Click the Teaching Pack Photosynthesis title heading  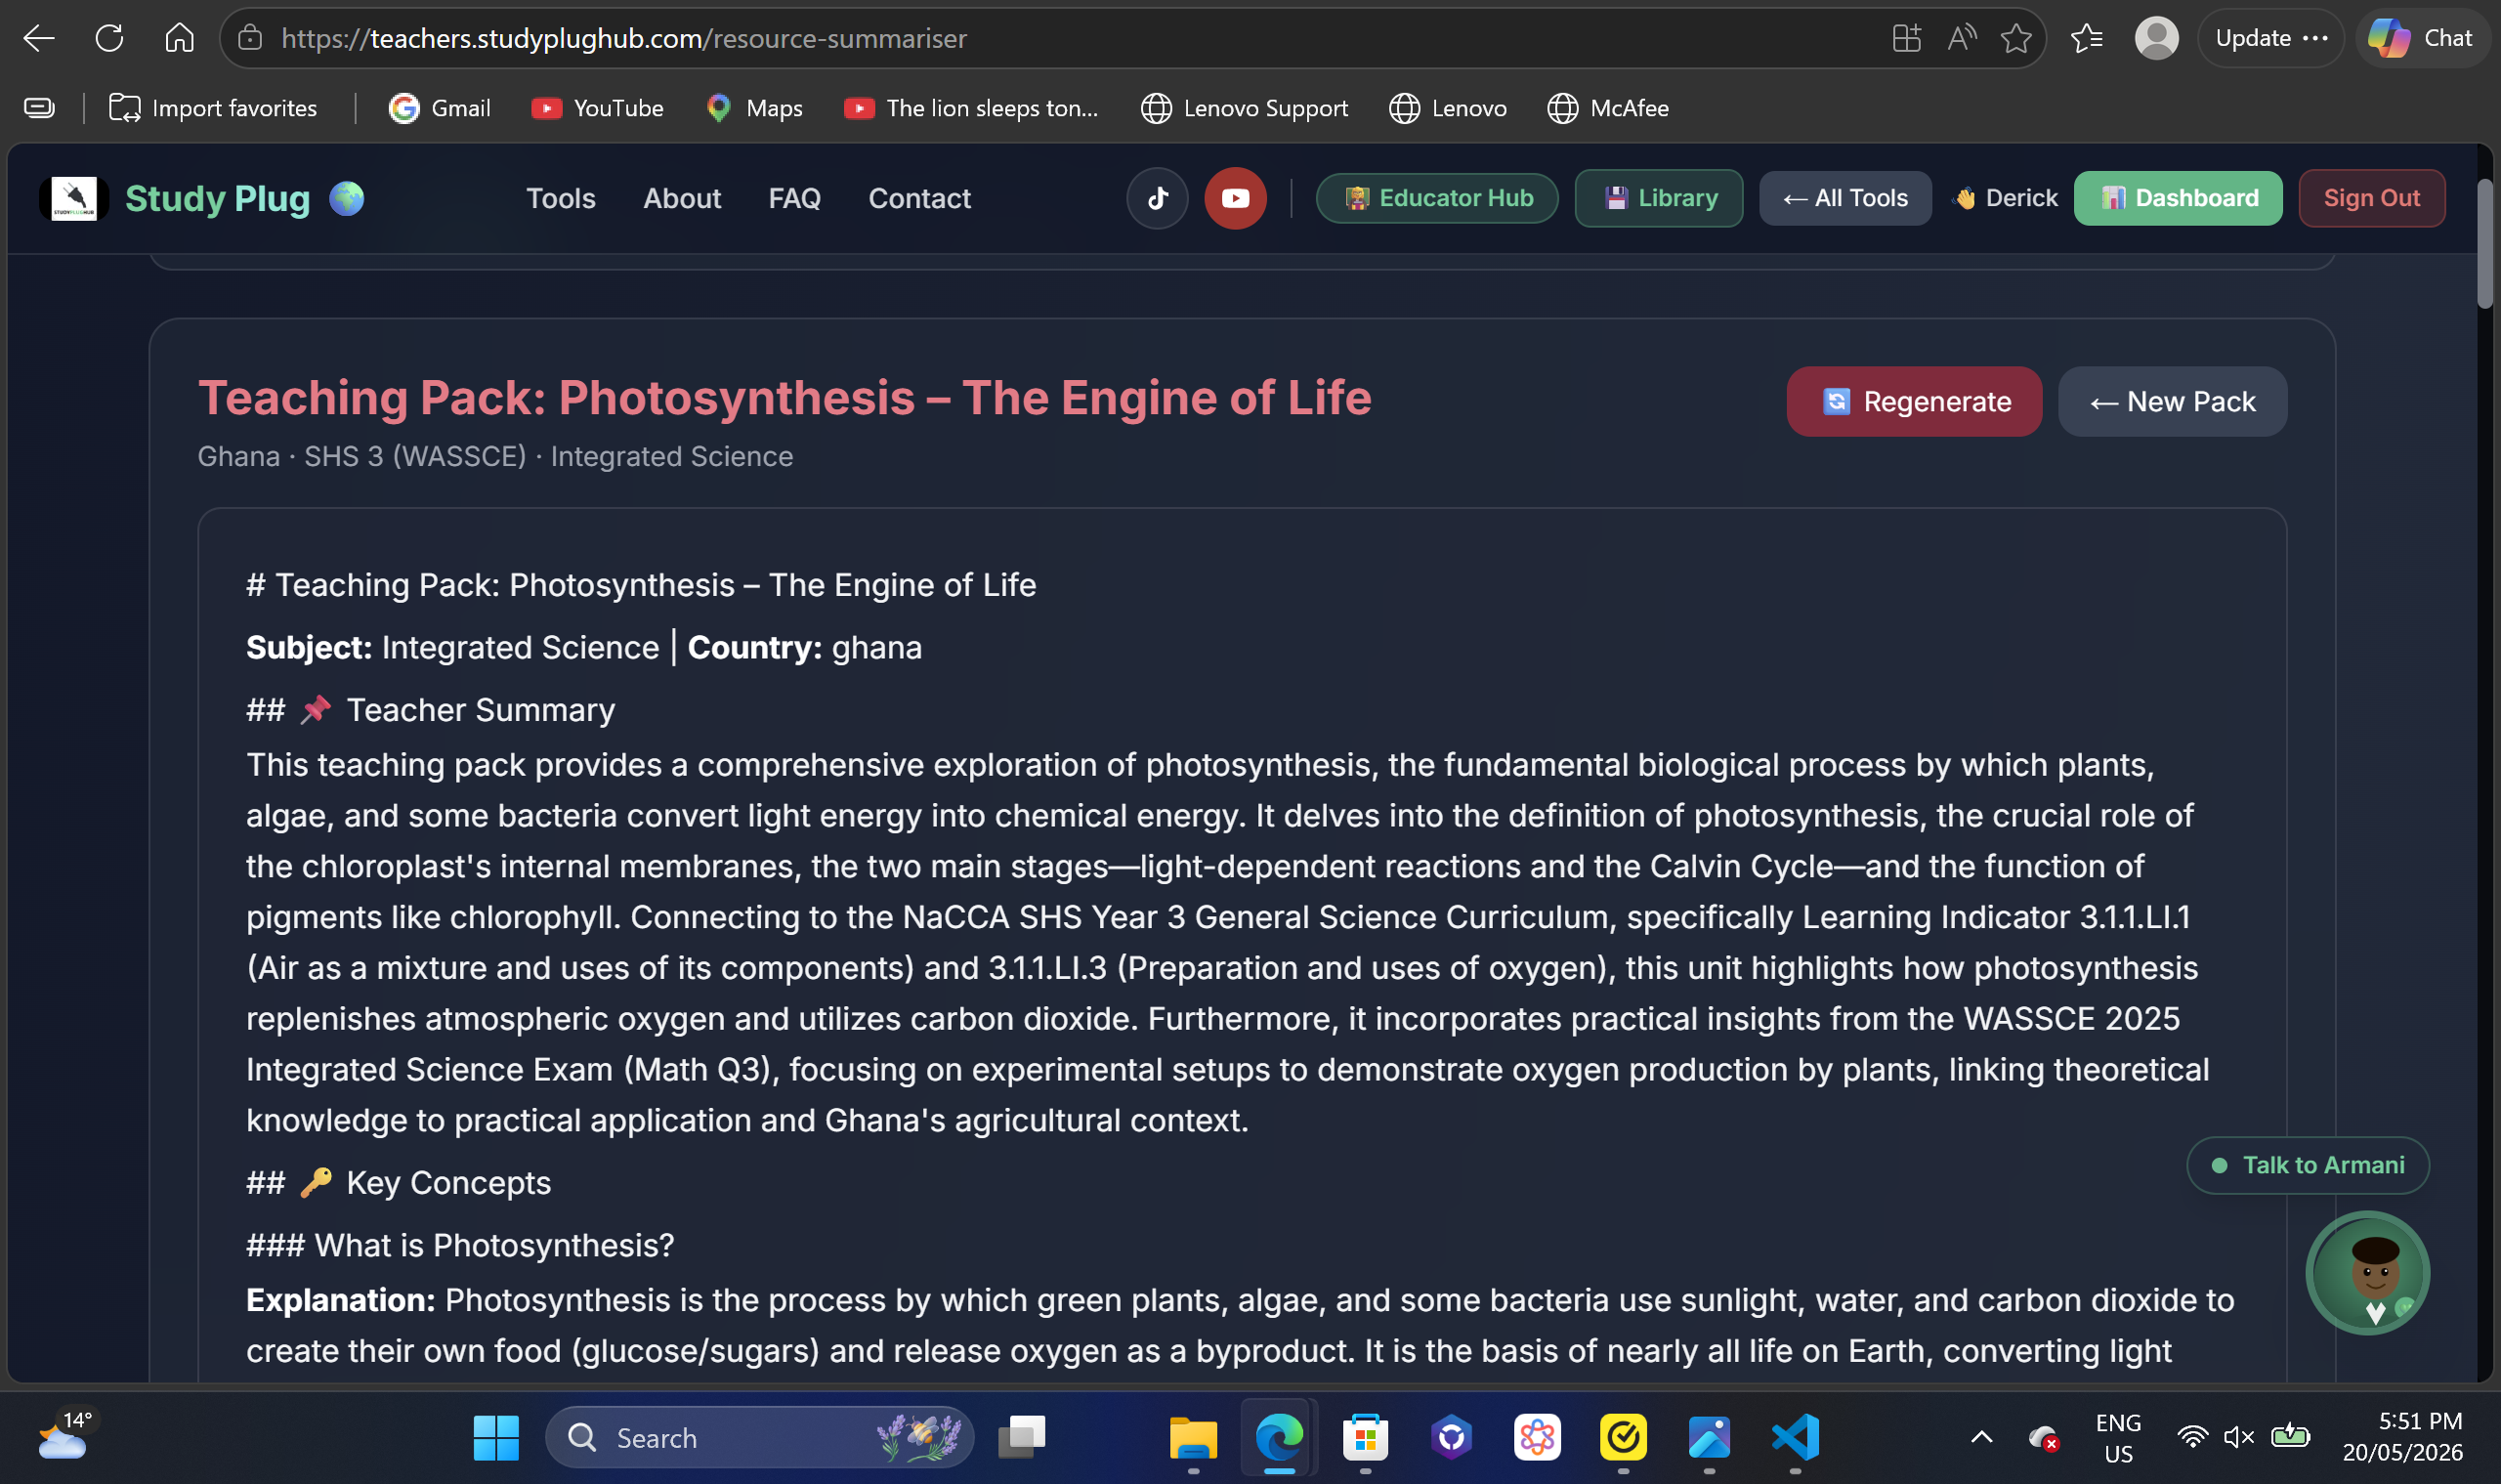(784, 398)
